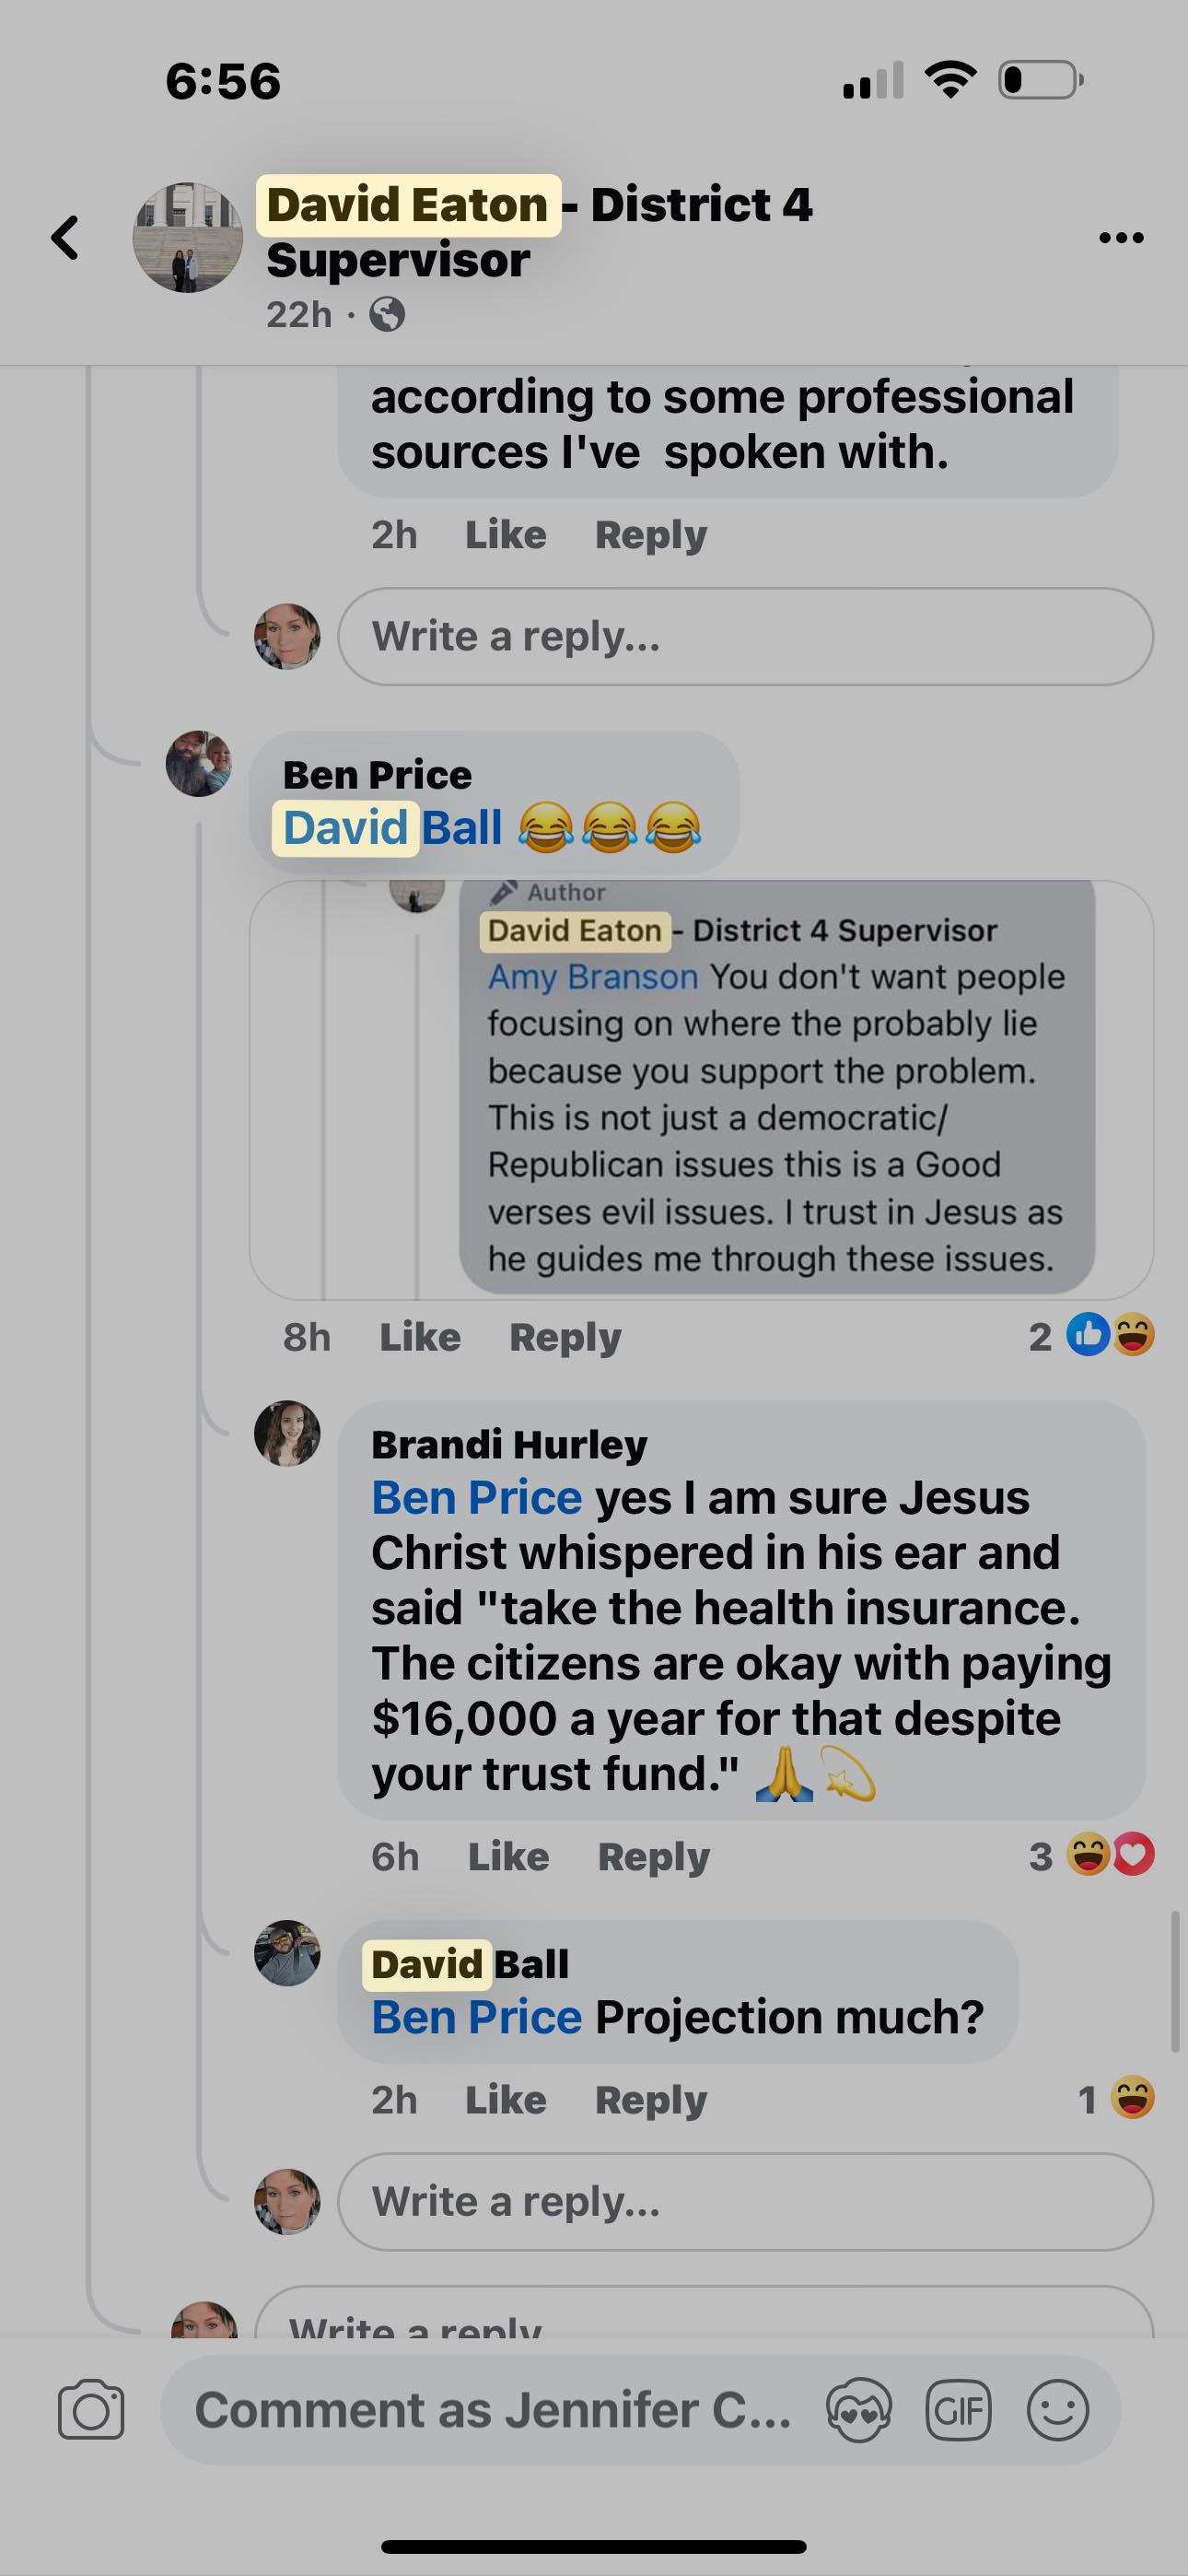Like David Ball's Projection much reply
Viewport: 1188px width, 2576px height.
click(505, 2100)
